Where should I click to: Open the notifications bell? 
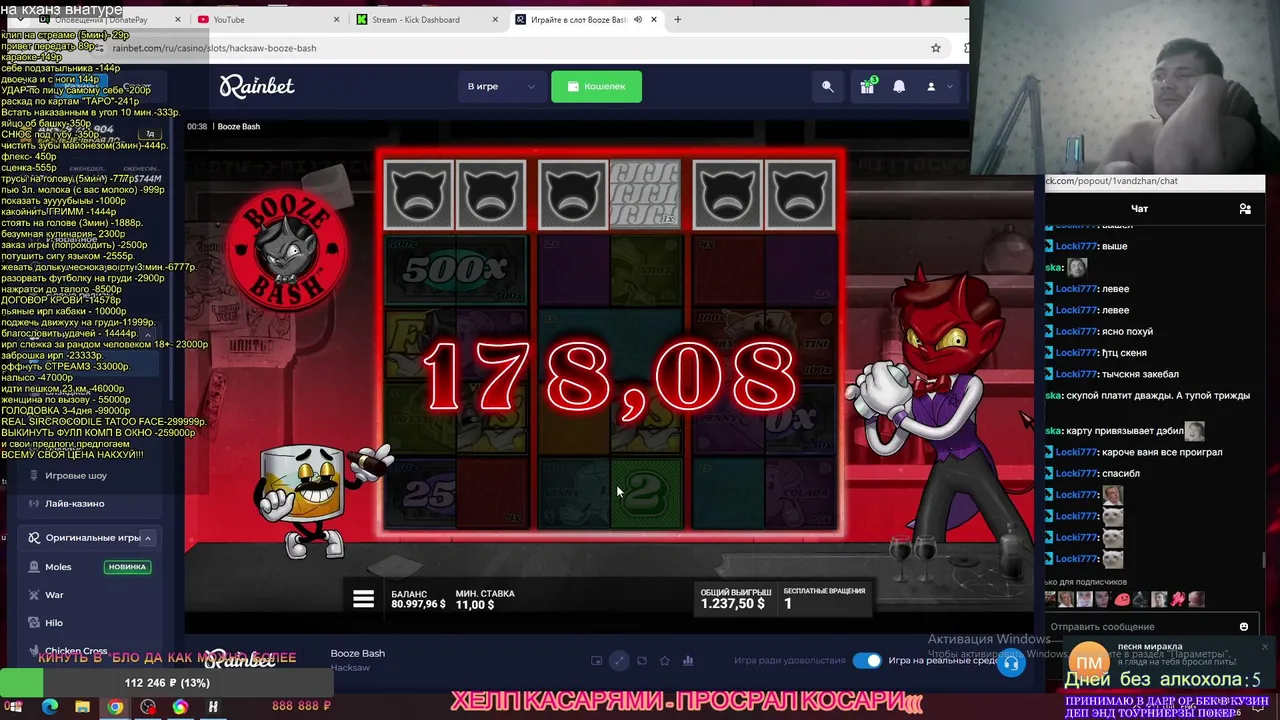tap(899, 87)
